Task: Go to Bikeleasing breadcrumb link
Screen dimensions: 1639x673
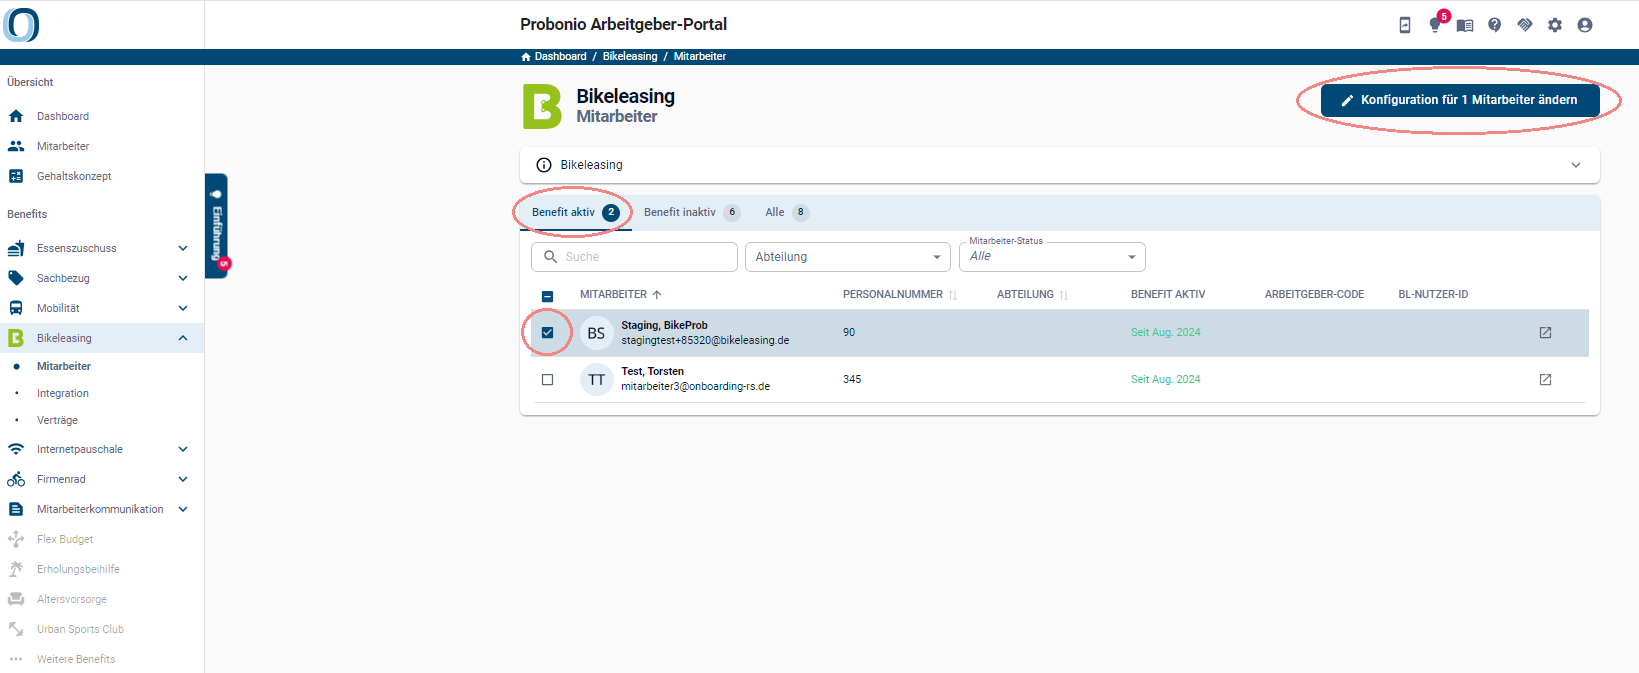Action: point(630,57)
